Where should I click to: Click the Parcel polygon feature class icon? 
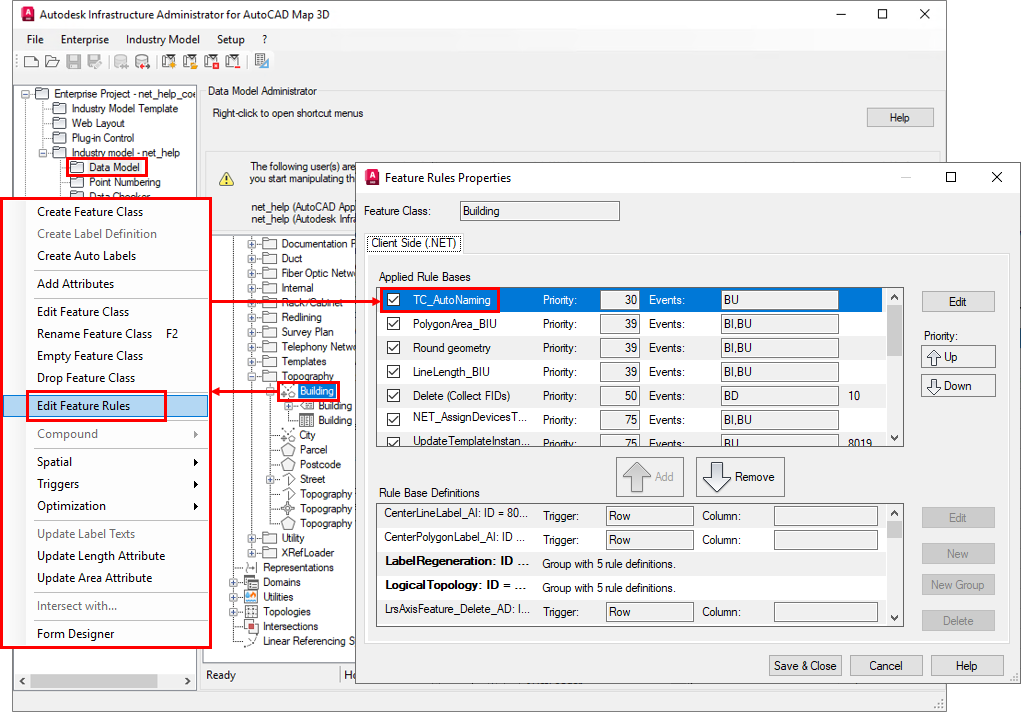point(288,450)
